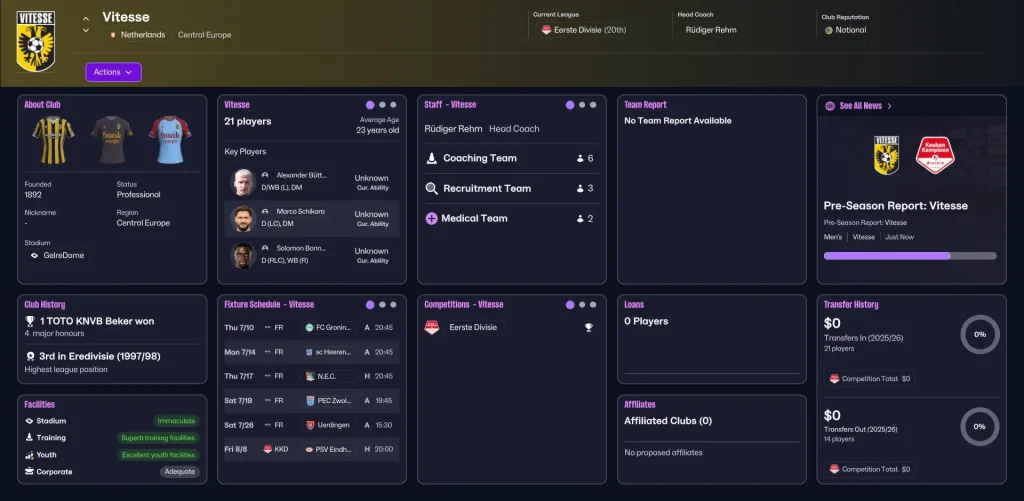
Task: Click chevron arrow after See All News
Action: (889, 106)
